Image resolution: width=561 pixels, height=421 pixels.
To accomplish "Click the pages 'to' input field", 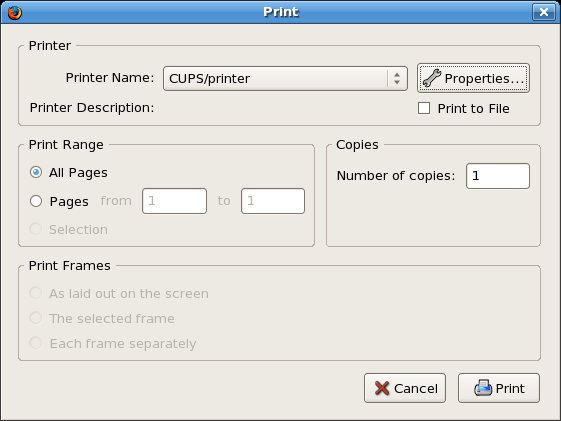I will point(273,201).
